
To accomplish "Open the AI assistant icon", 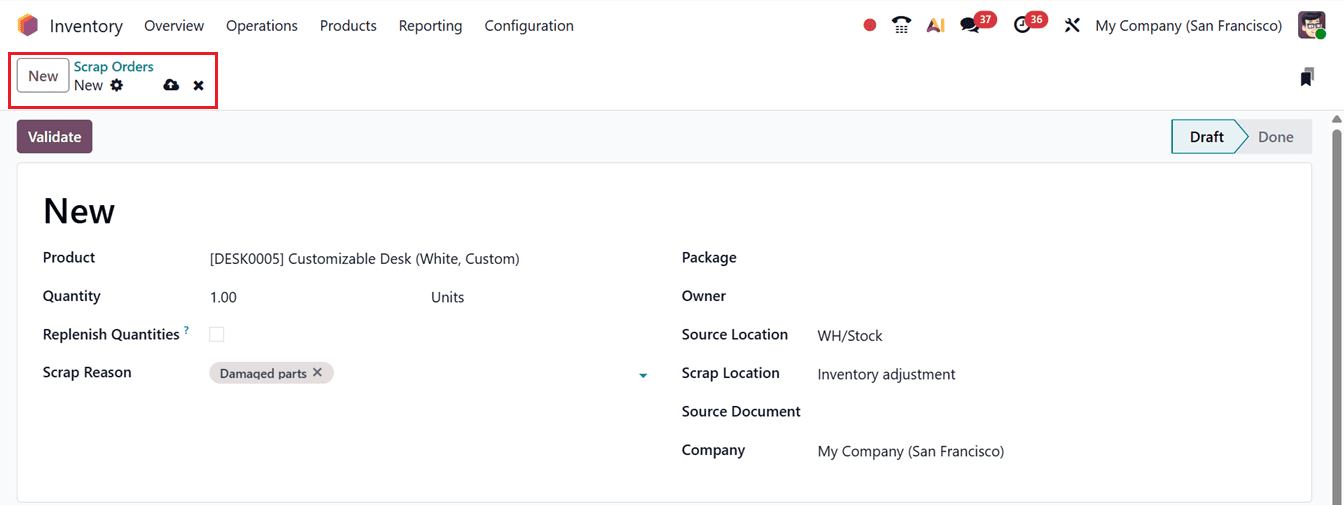I will pos(936,26).
